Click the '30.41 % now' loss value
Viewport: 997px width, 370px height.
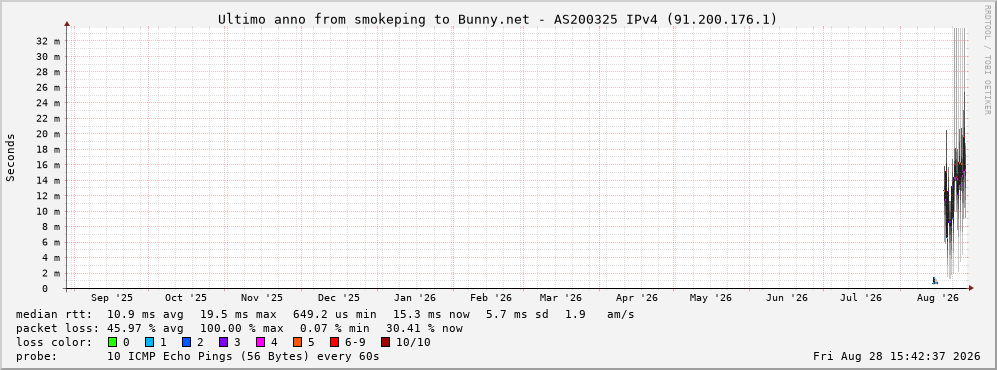tap(425, 328)
